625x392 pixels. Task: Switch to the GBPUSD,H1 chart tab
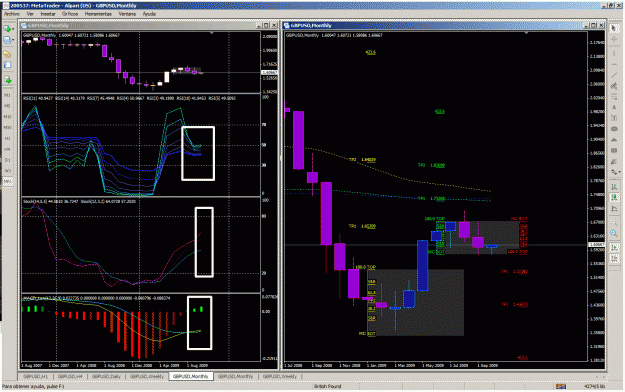[x=35, y=376]
